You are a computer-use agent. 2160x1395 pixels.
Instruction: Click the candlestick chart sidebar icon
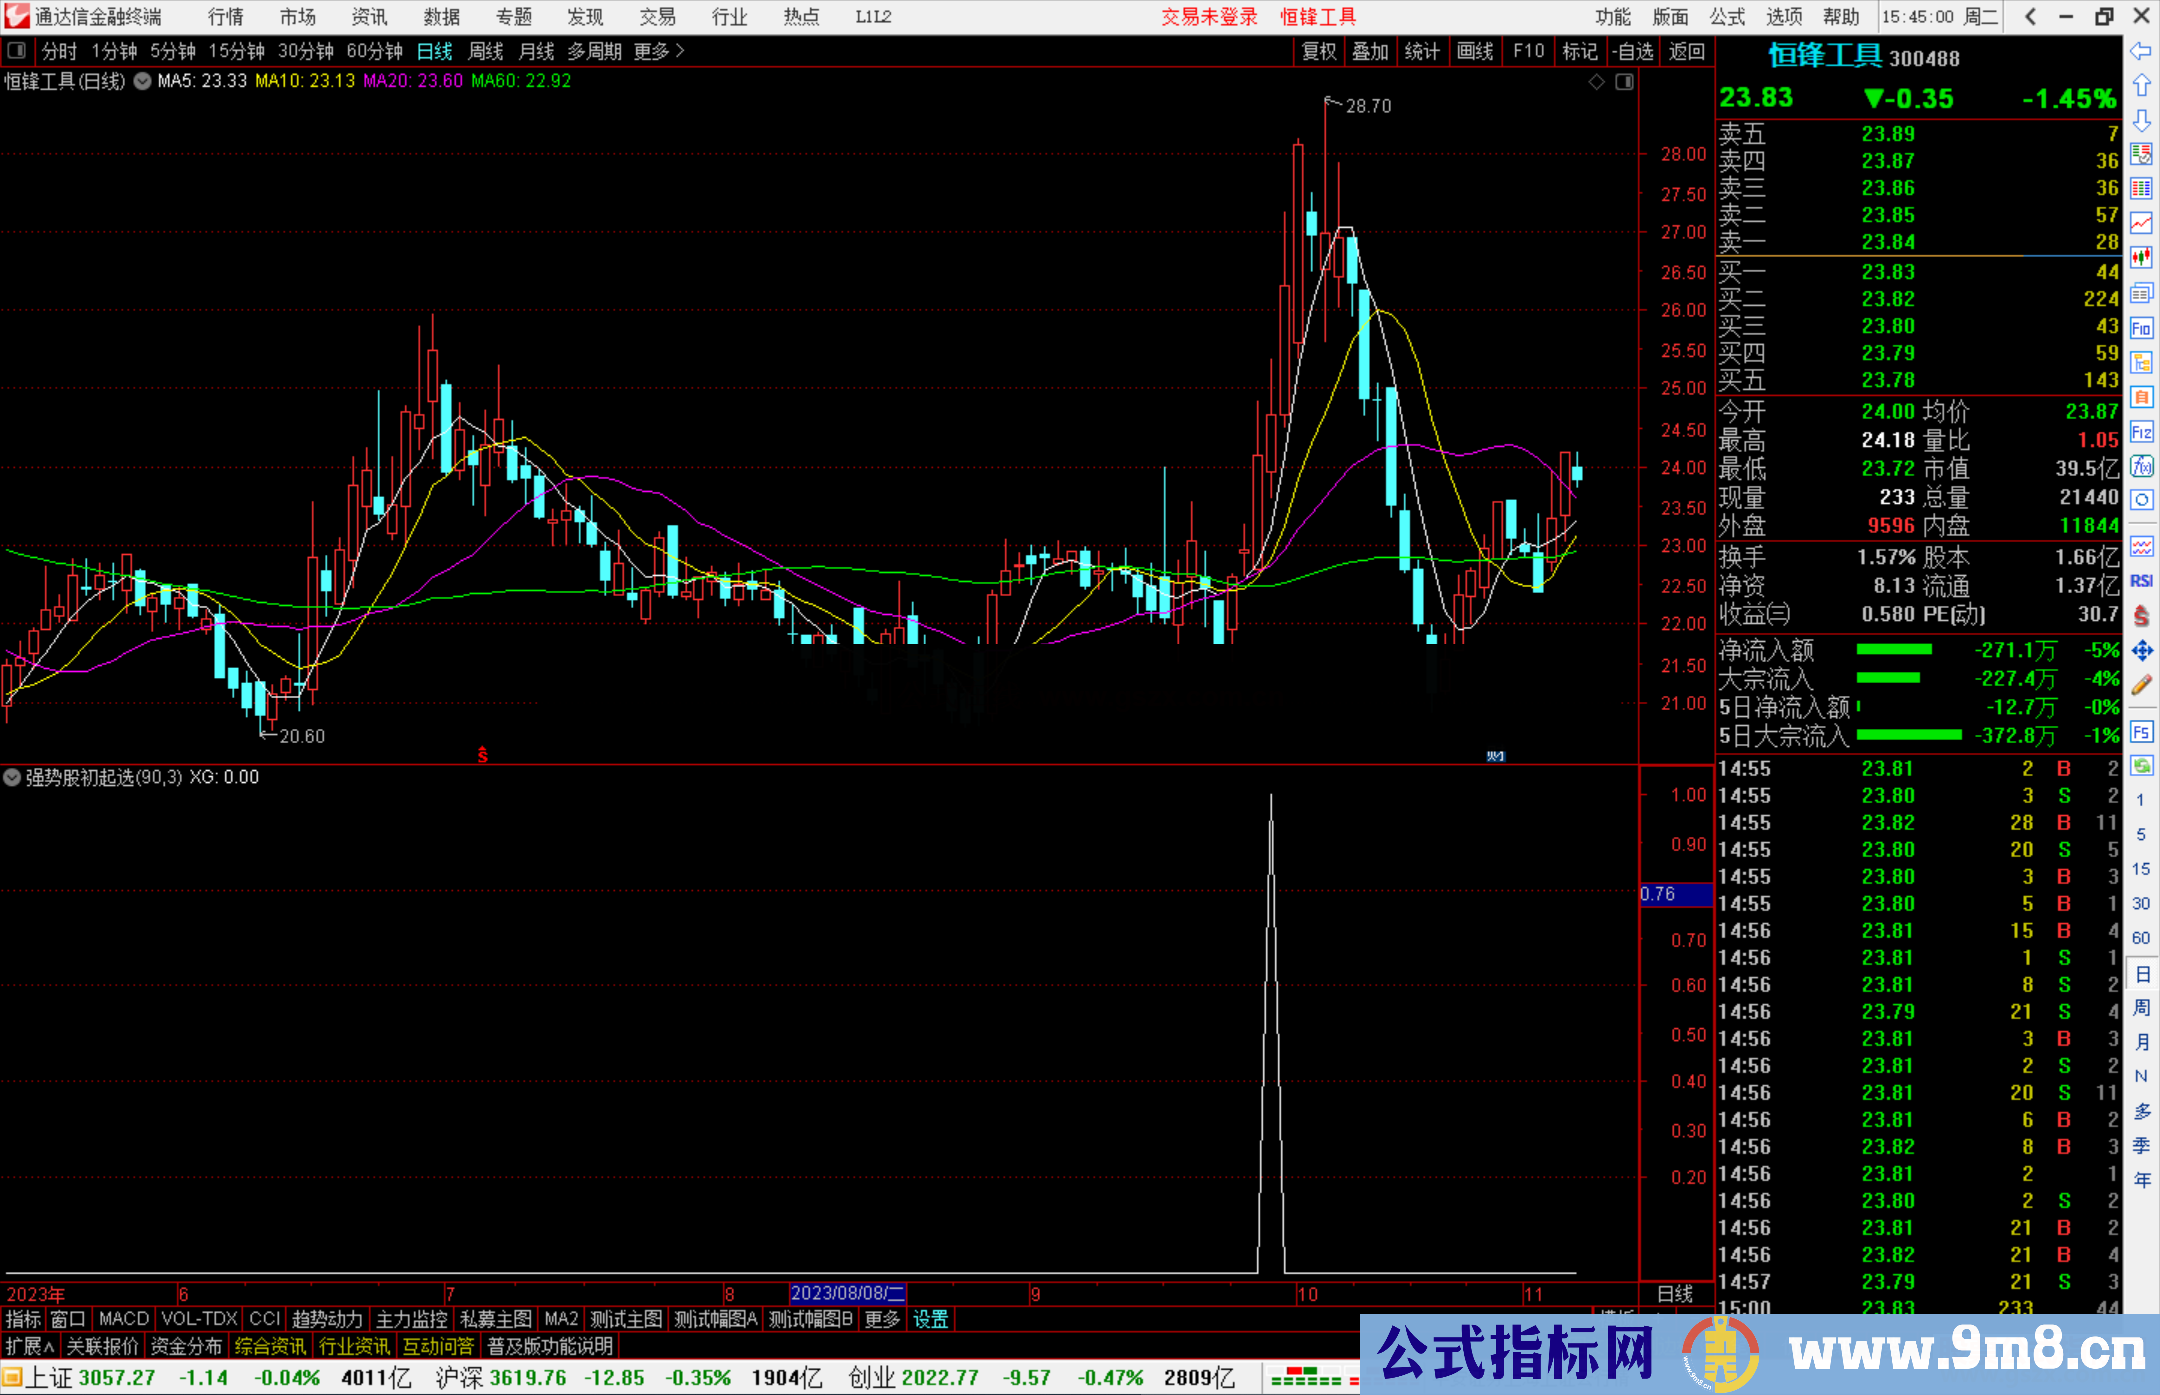[x=2141, y=258]
